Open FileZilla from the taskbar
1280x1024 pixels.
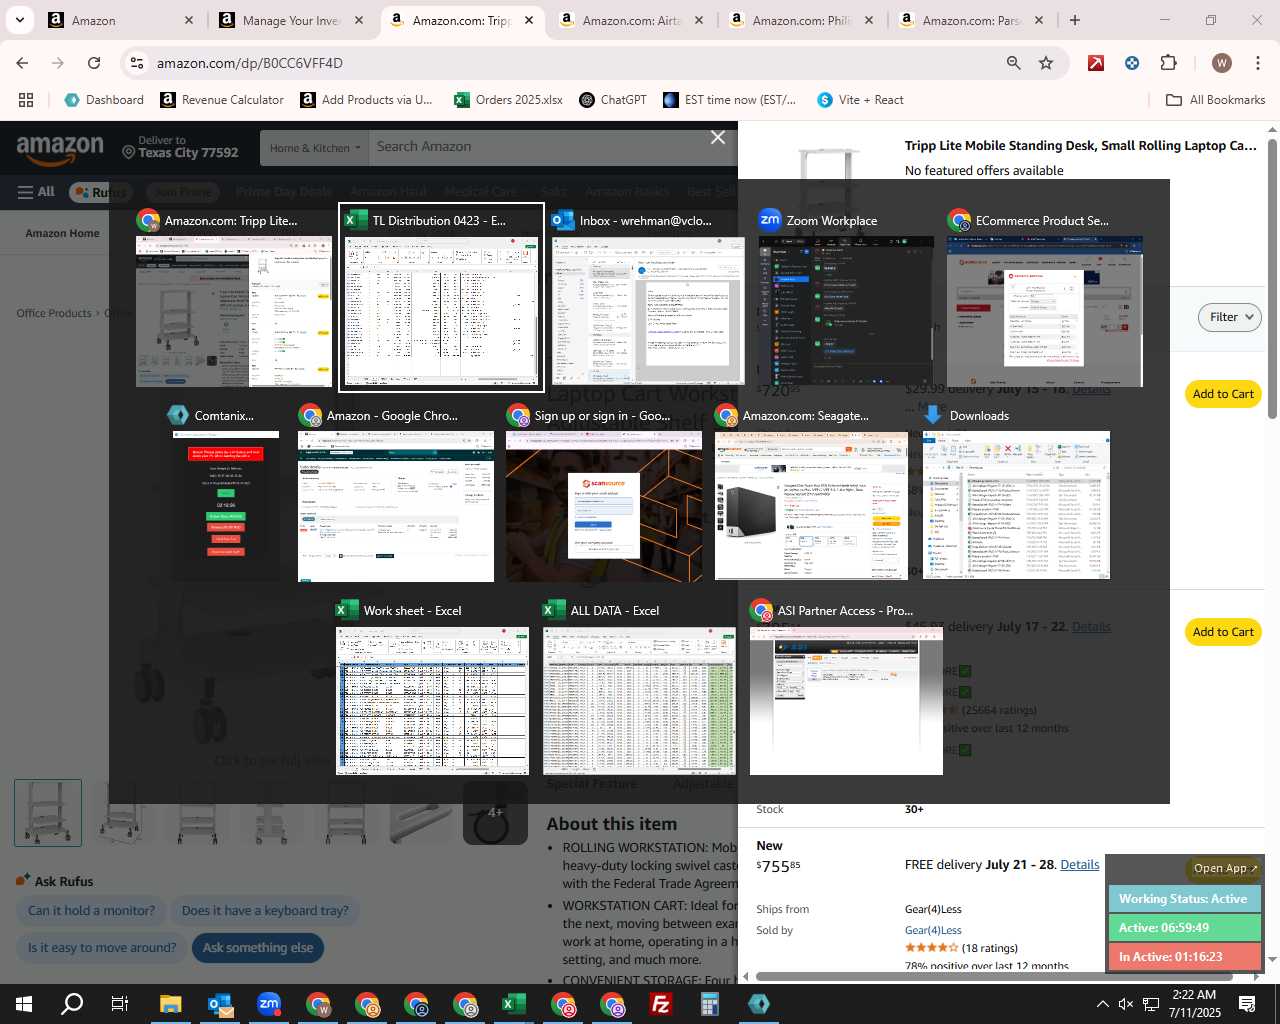(x=661, y=1004)
